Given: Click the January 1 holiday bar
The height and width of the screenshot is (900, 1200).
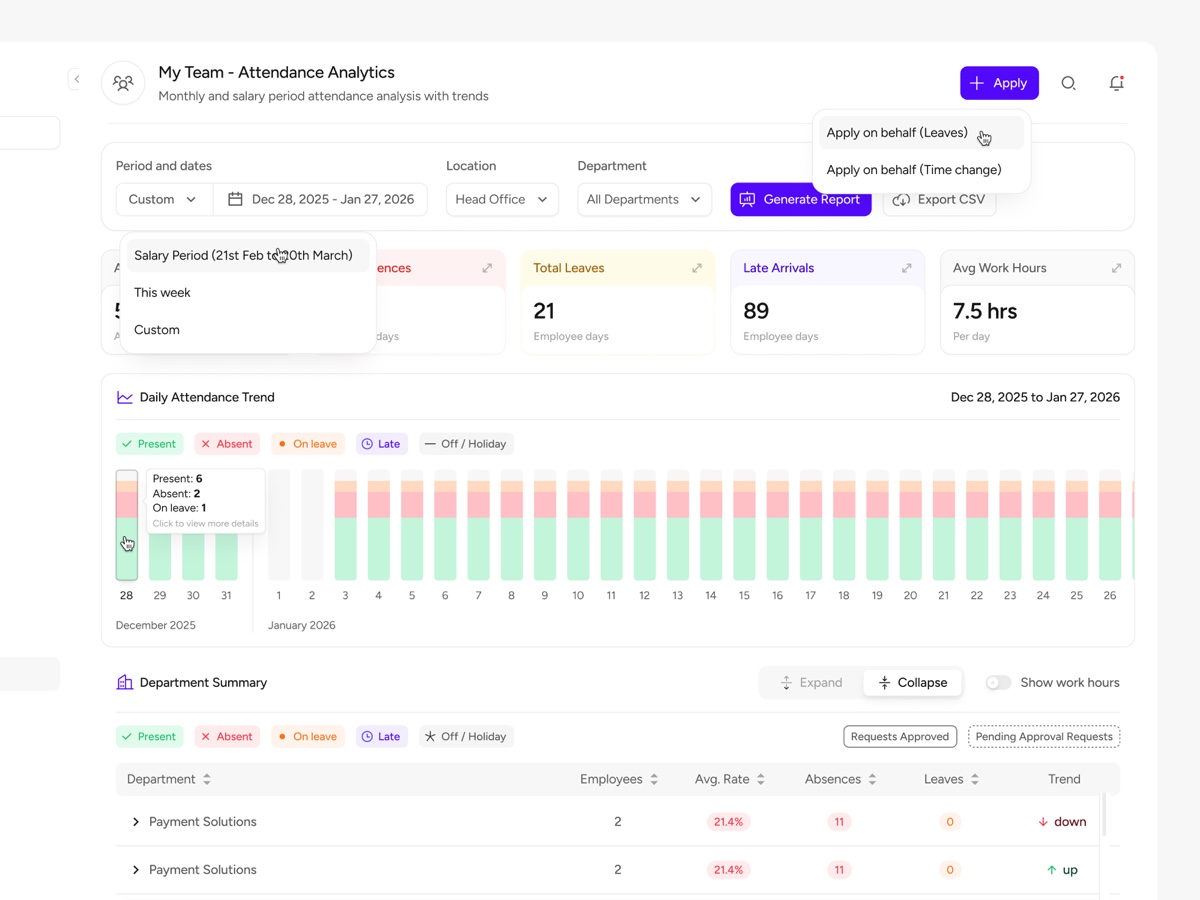Looking at the screenshot, I should 279,525.
